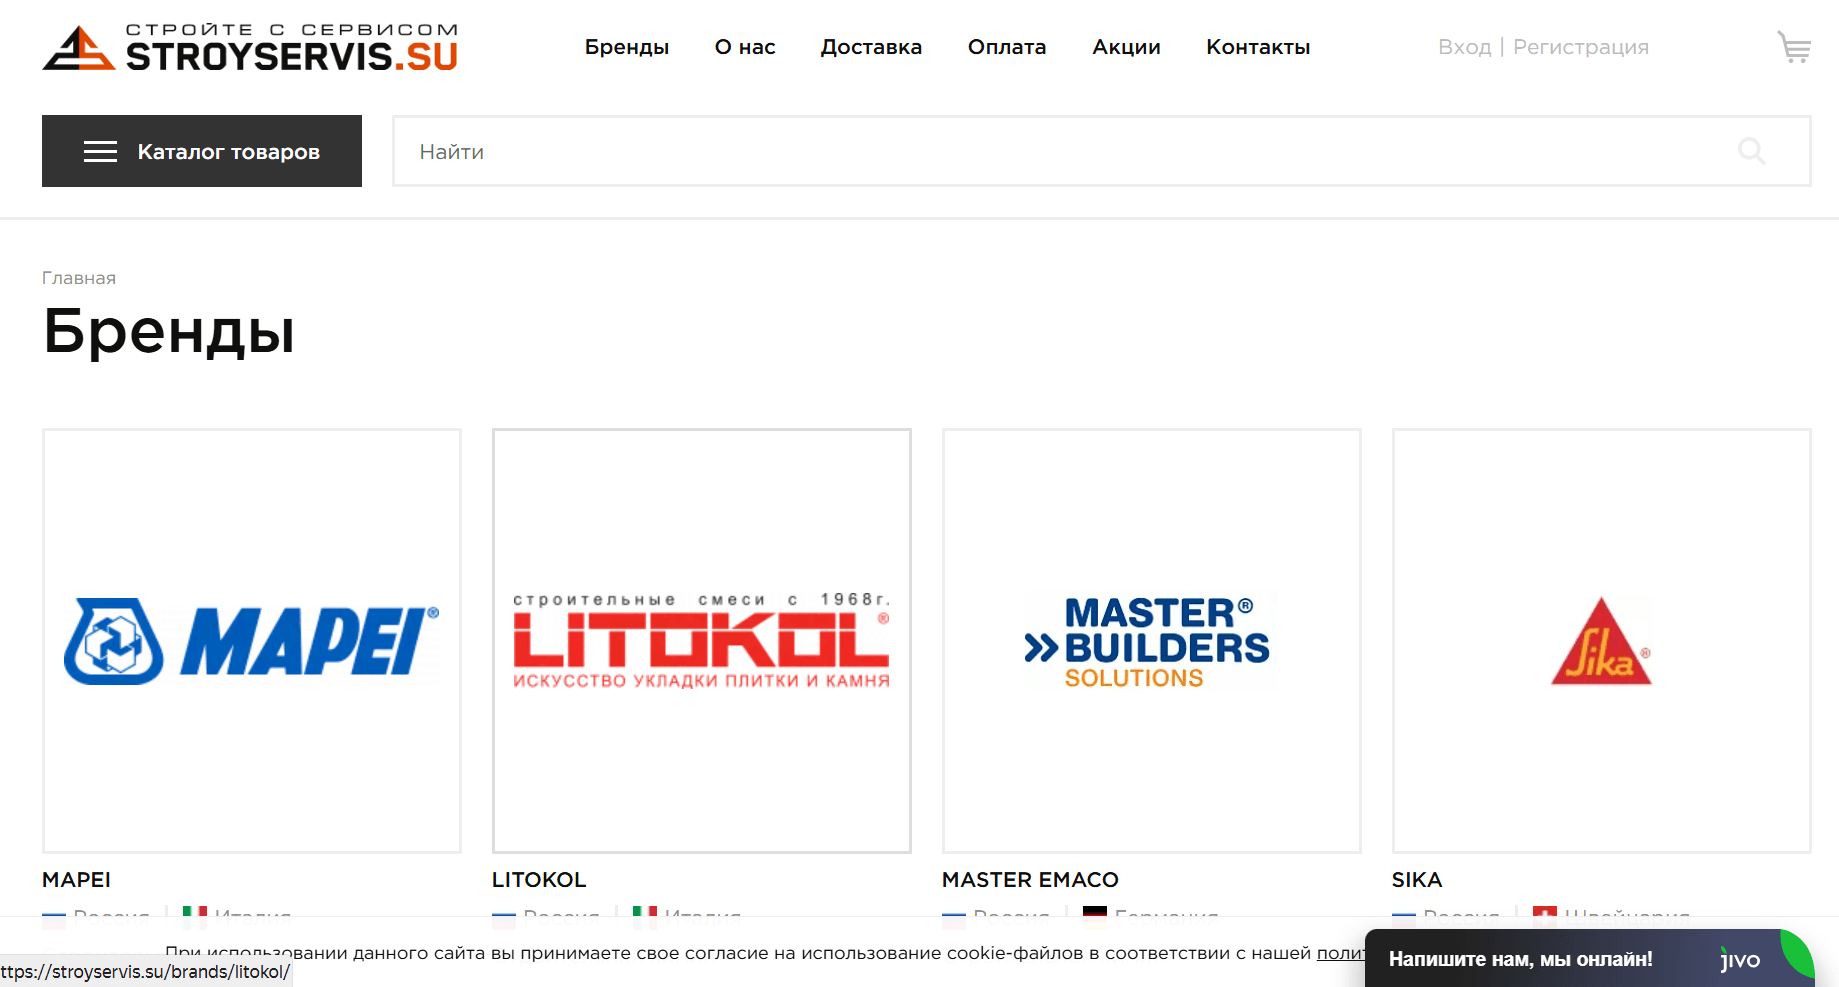This screenshot has height=987, width=1839.
Task: Open the Доставка page
Action: pos(871,47)
